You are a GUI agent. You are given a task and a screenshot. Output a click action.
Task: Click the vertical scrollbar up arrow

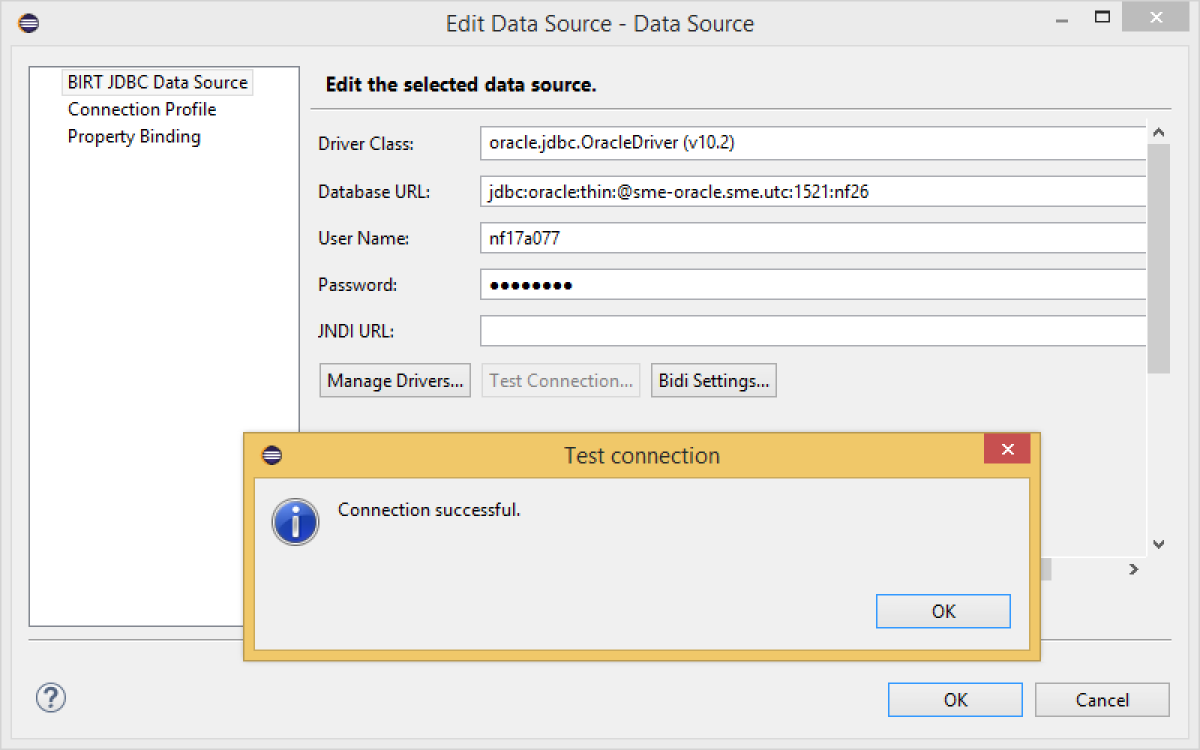tap(1158, 132)
